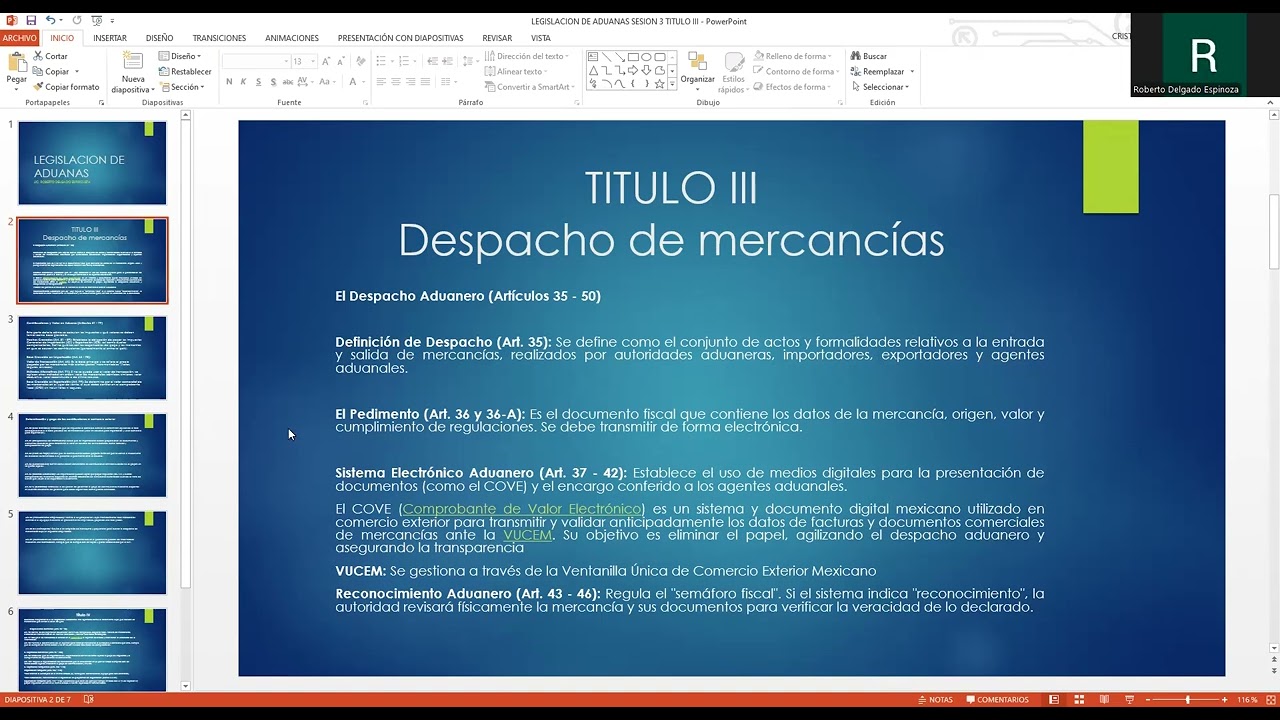1280x720 pixels.
Task: Toggle italic K formatting
Action: pyautogui.click(x=243, y=81)
